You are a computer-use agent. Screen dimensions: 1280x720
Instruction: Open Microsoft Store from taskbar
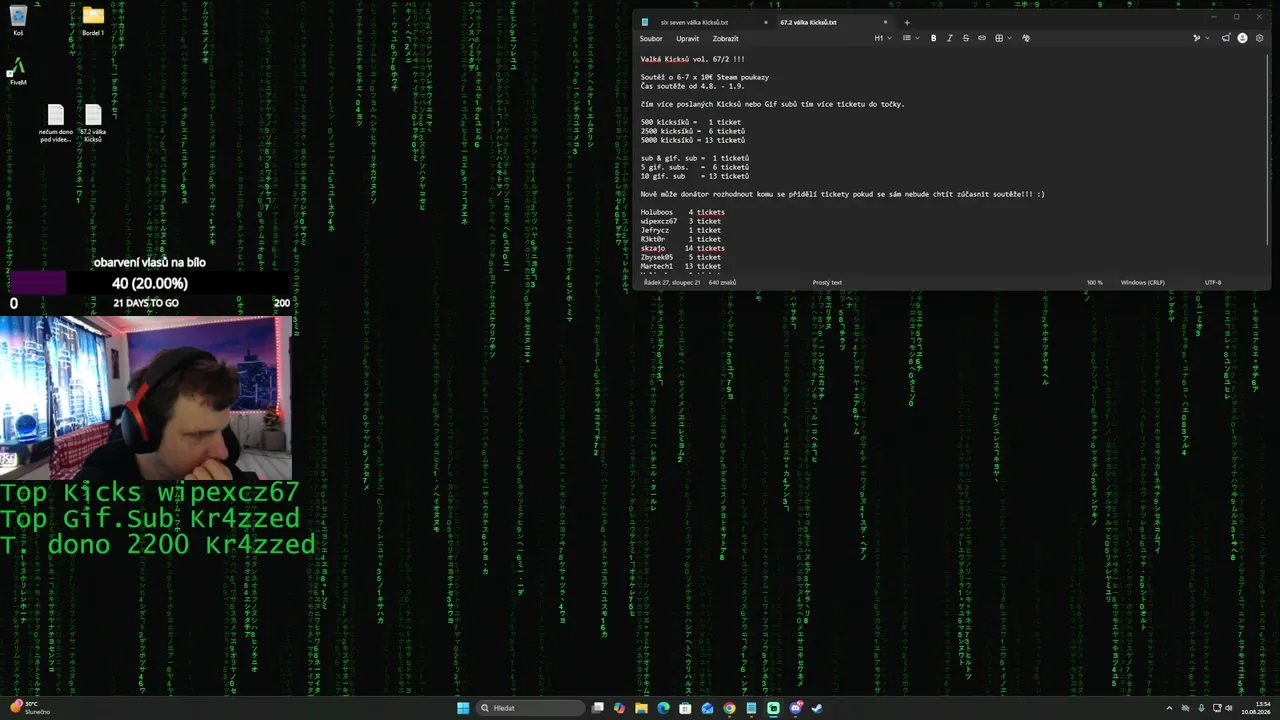685,708
